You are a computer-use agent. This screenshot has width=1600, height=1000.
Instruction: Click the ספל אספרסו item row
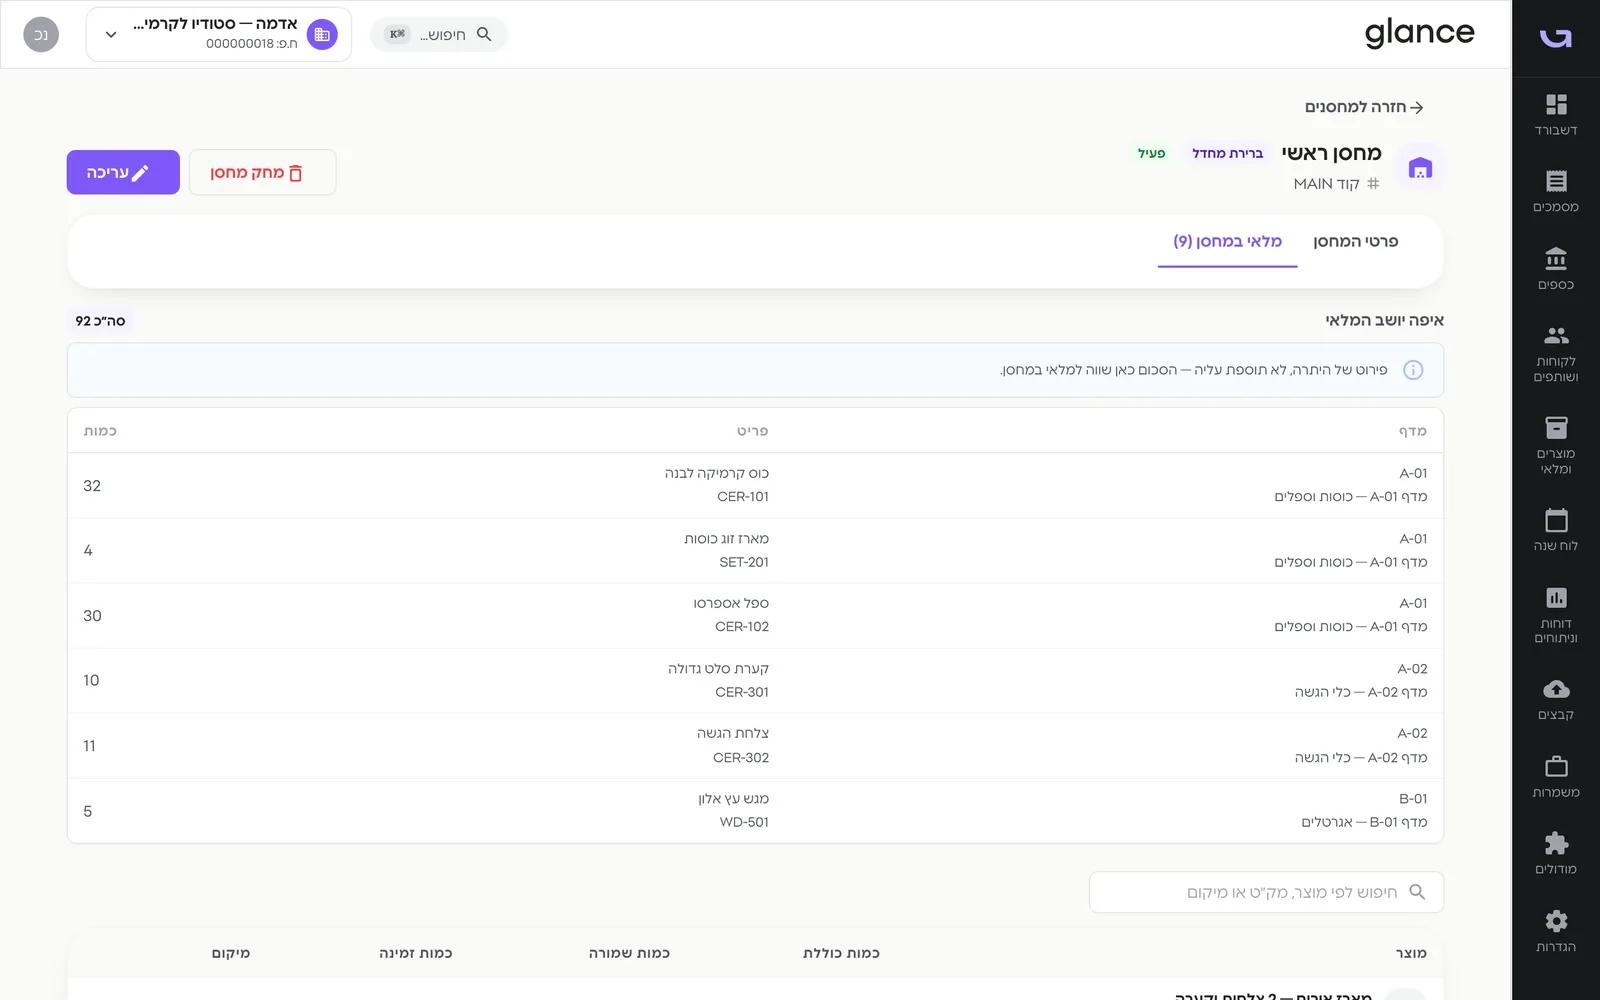pos(755,615)
